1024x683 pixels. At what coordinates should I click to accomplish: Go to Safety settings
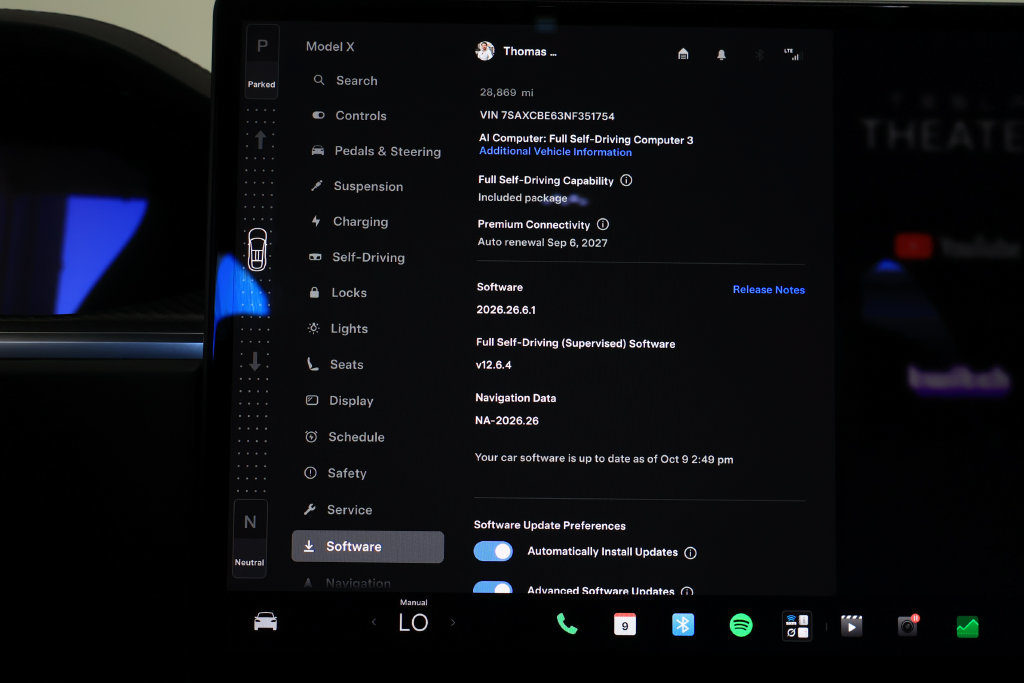[x=336, y=473]
